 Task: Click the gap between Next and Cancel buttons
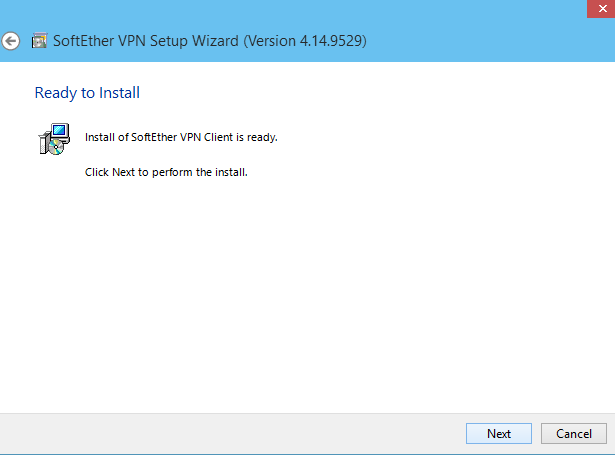point(536,433)
